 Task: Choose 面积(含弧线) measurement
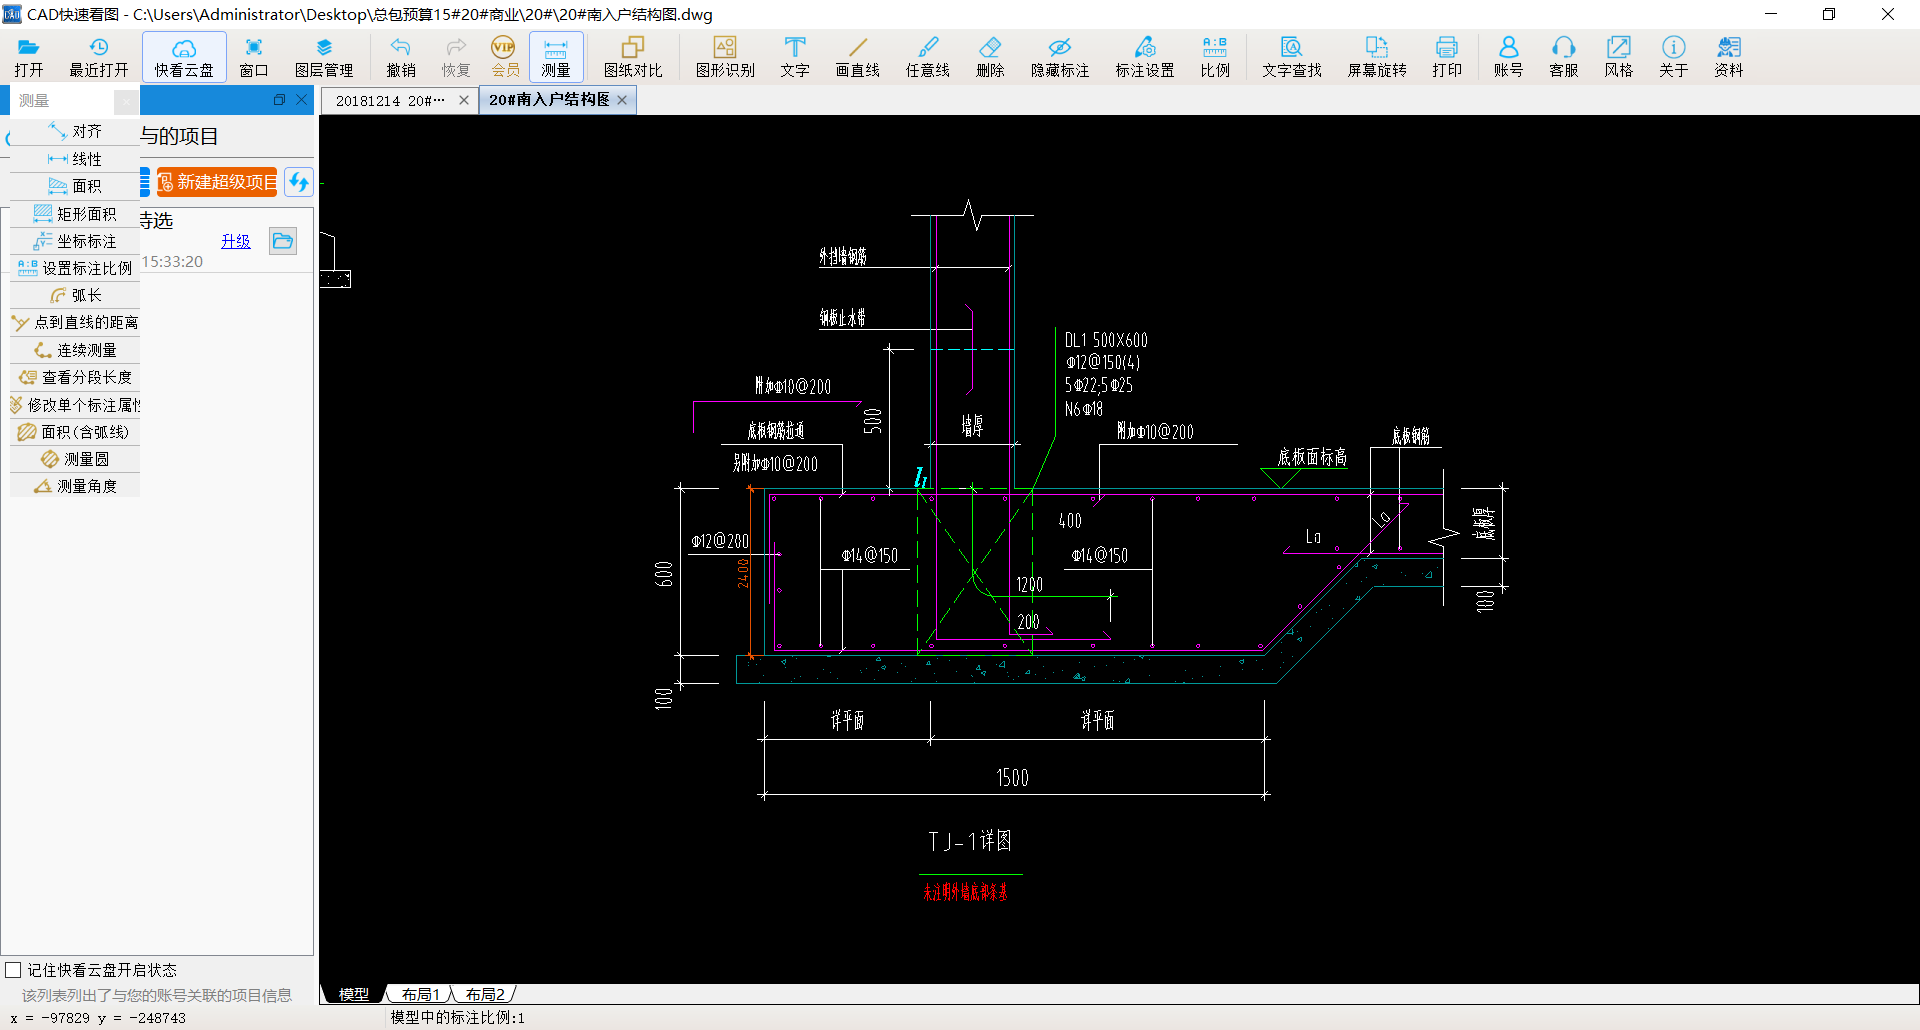75,432
